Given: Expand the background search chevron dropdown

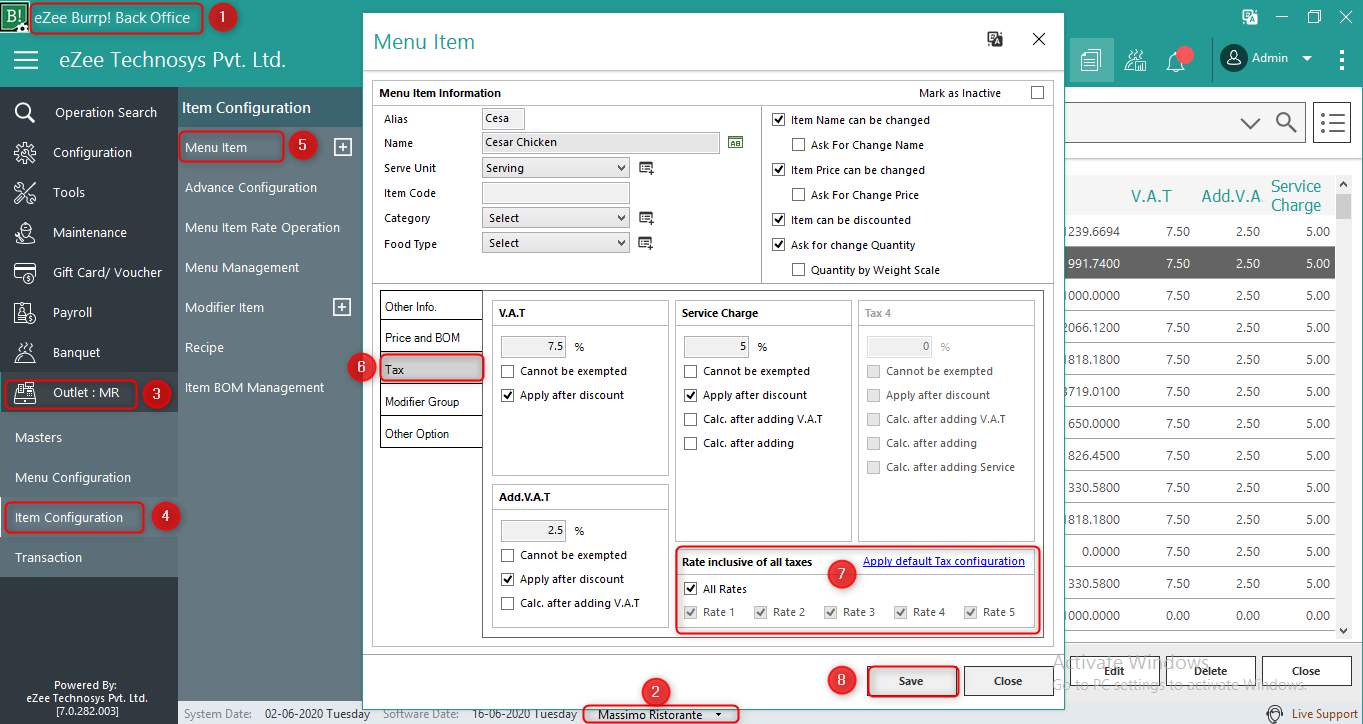Looking at the screenshot, I should (1250, 123).
